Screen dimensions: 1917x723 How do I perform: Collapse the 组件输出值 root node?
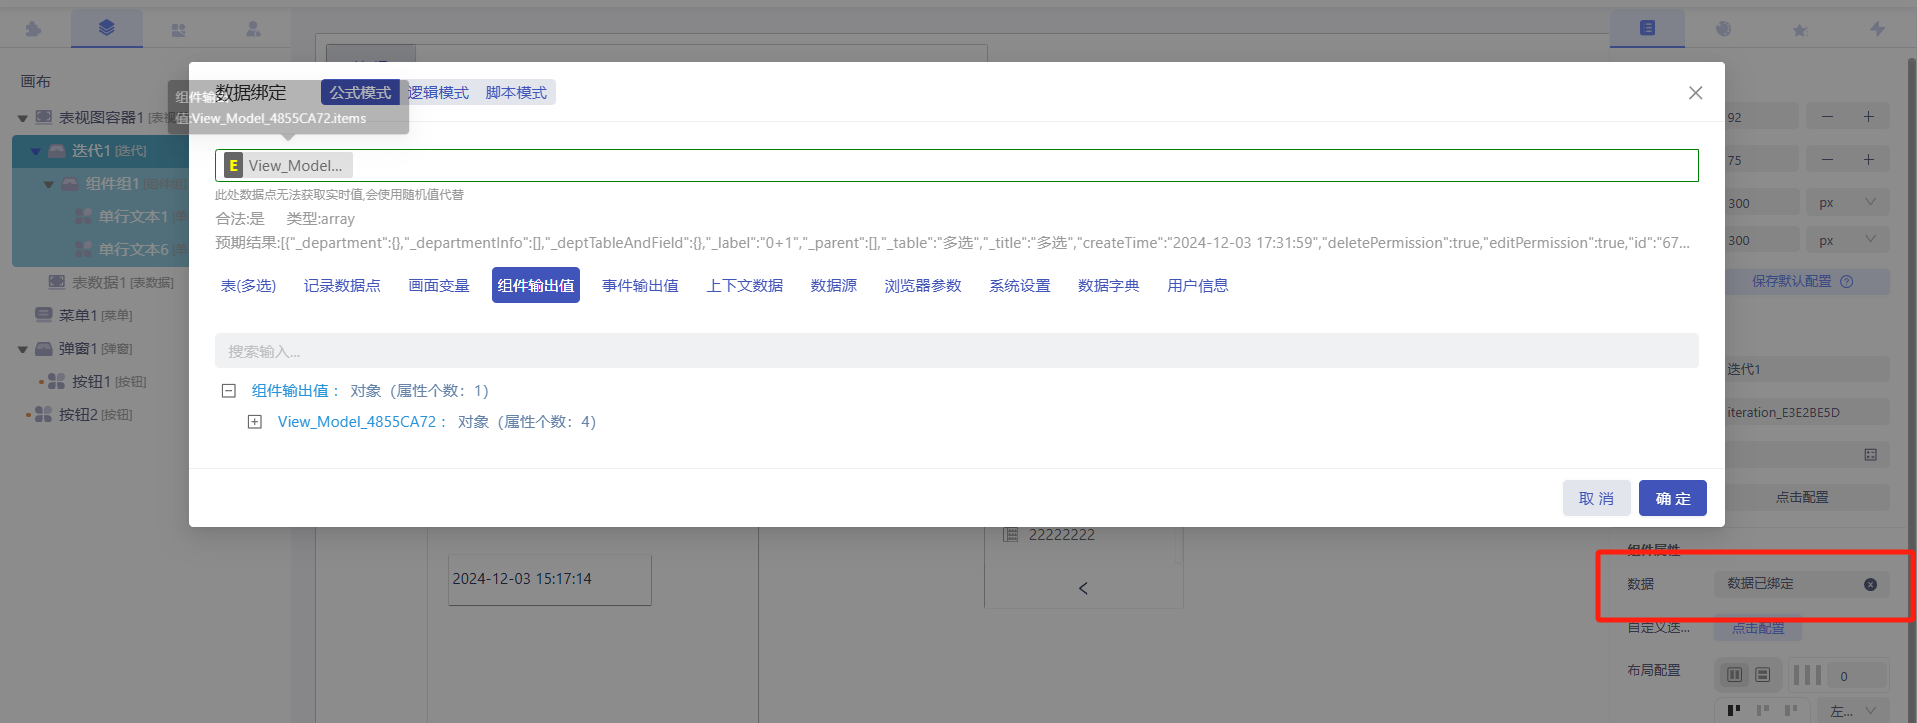tap(229, 391)
